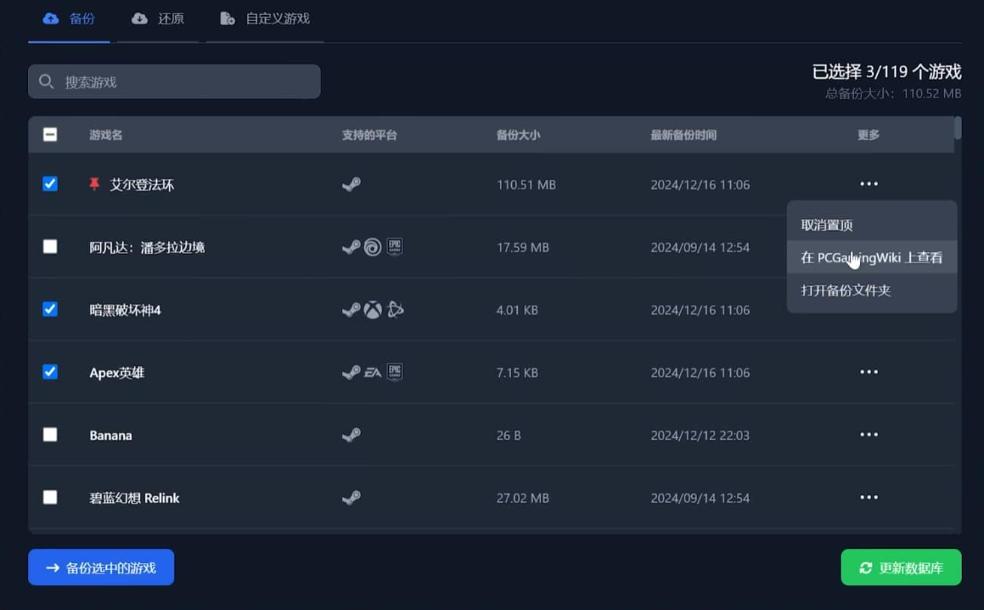This screenshot has height=610, width=984.
Task: Click the red pin icon beside 艾尔登法环
Action: pyautogui.click(x=94, y=184)
